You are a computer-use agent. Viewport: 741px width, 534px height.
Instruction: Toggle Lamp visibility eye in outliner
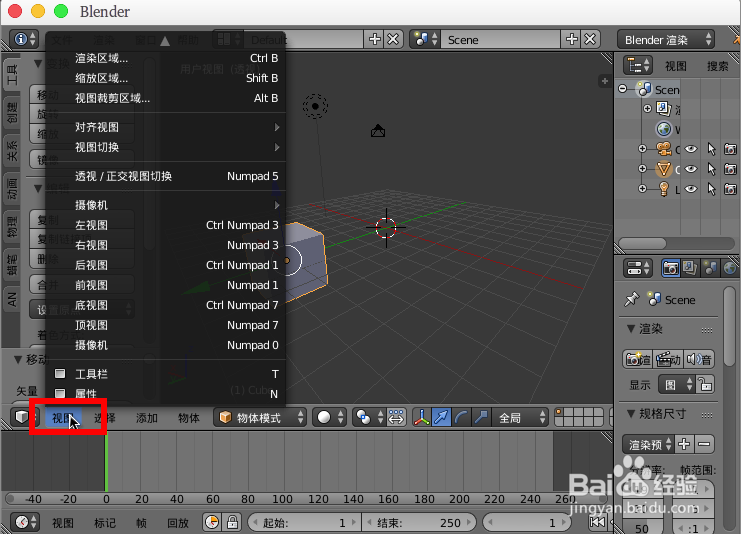tap(691, 189)
